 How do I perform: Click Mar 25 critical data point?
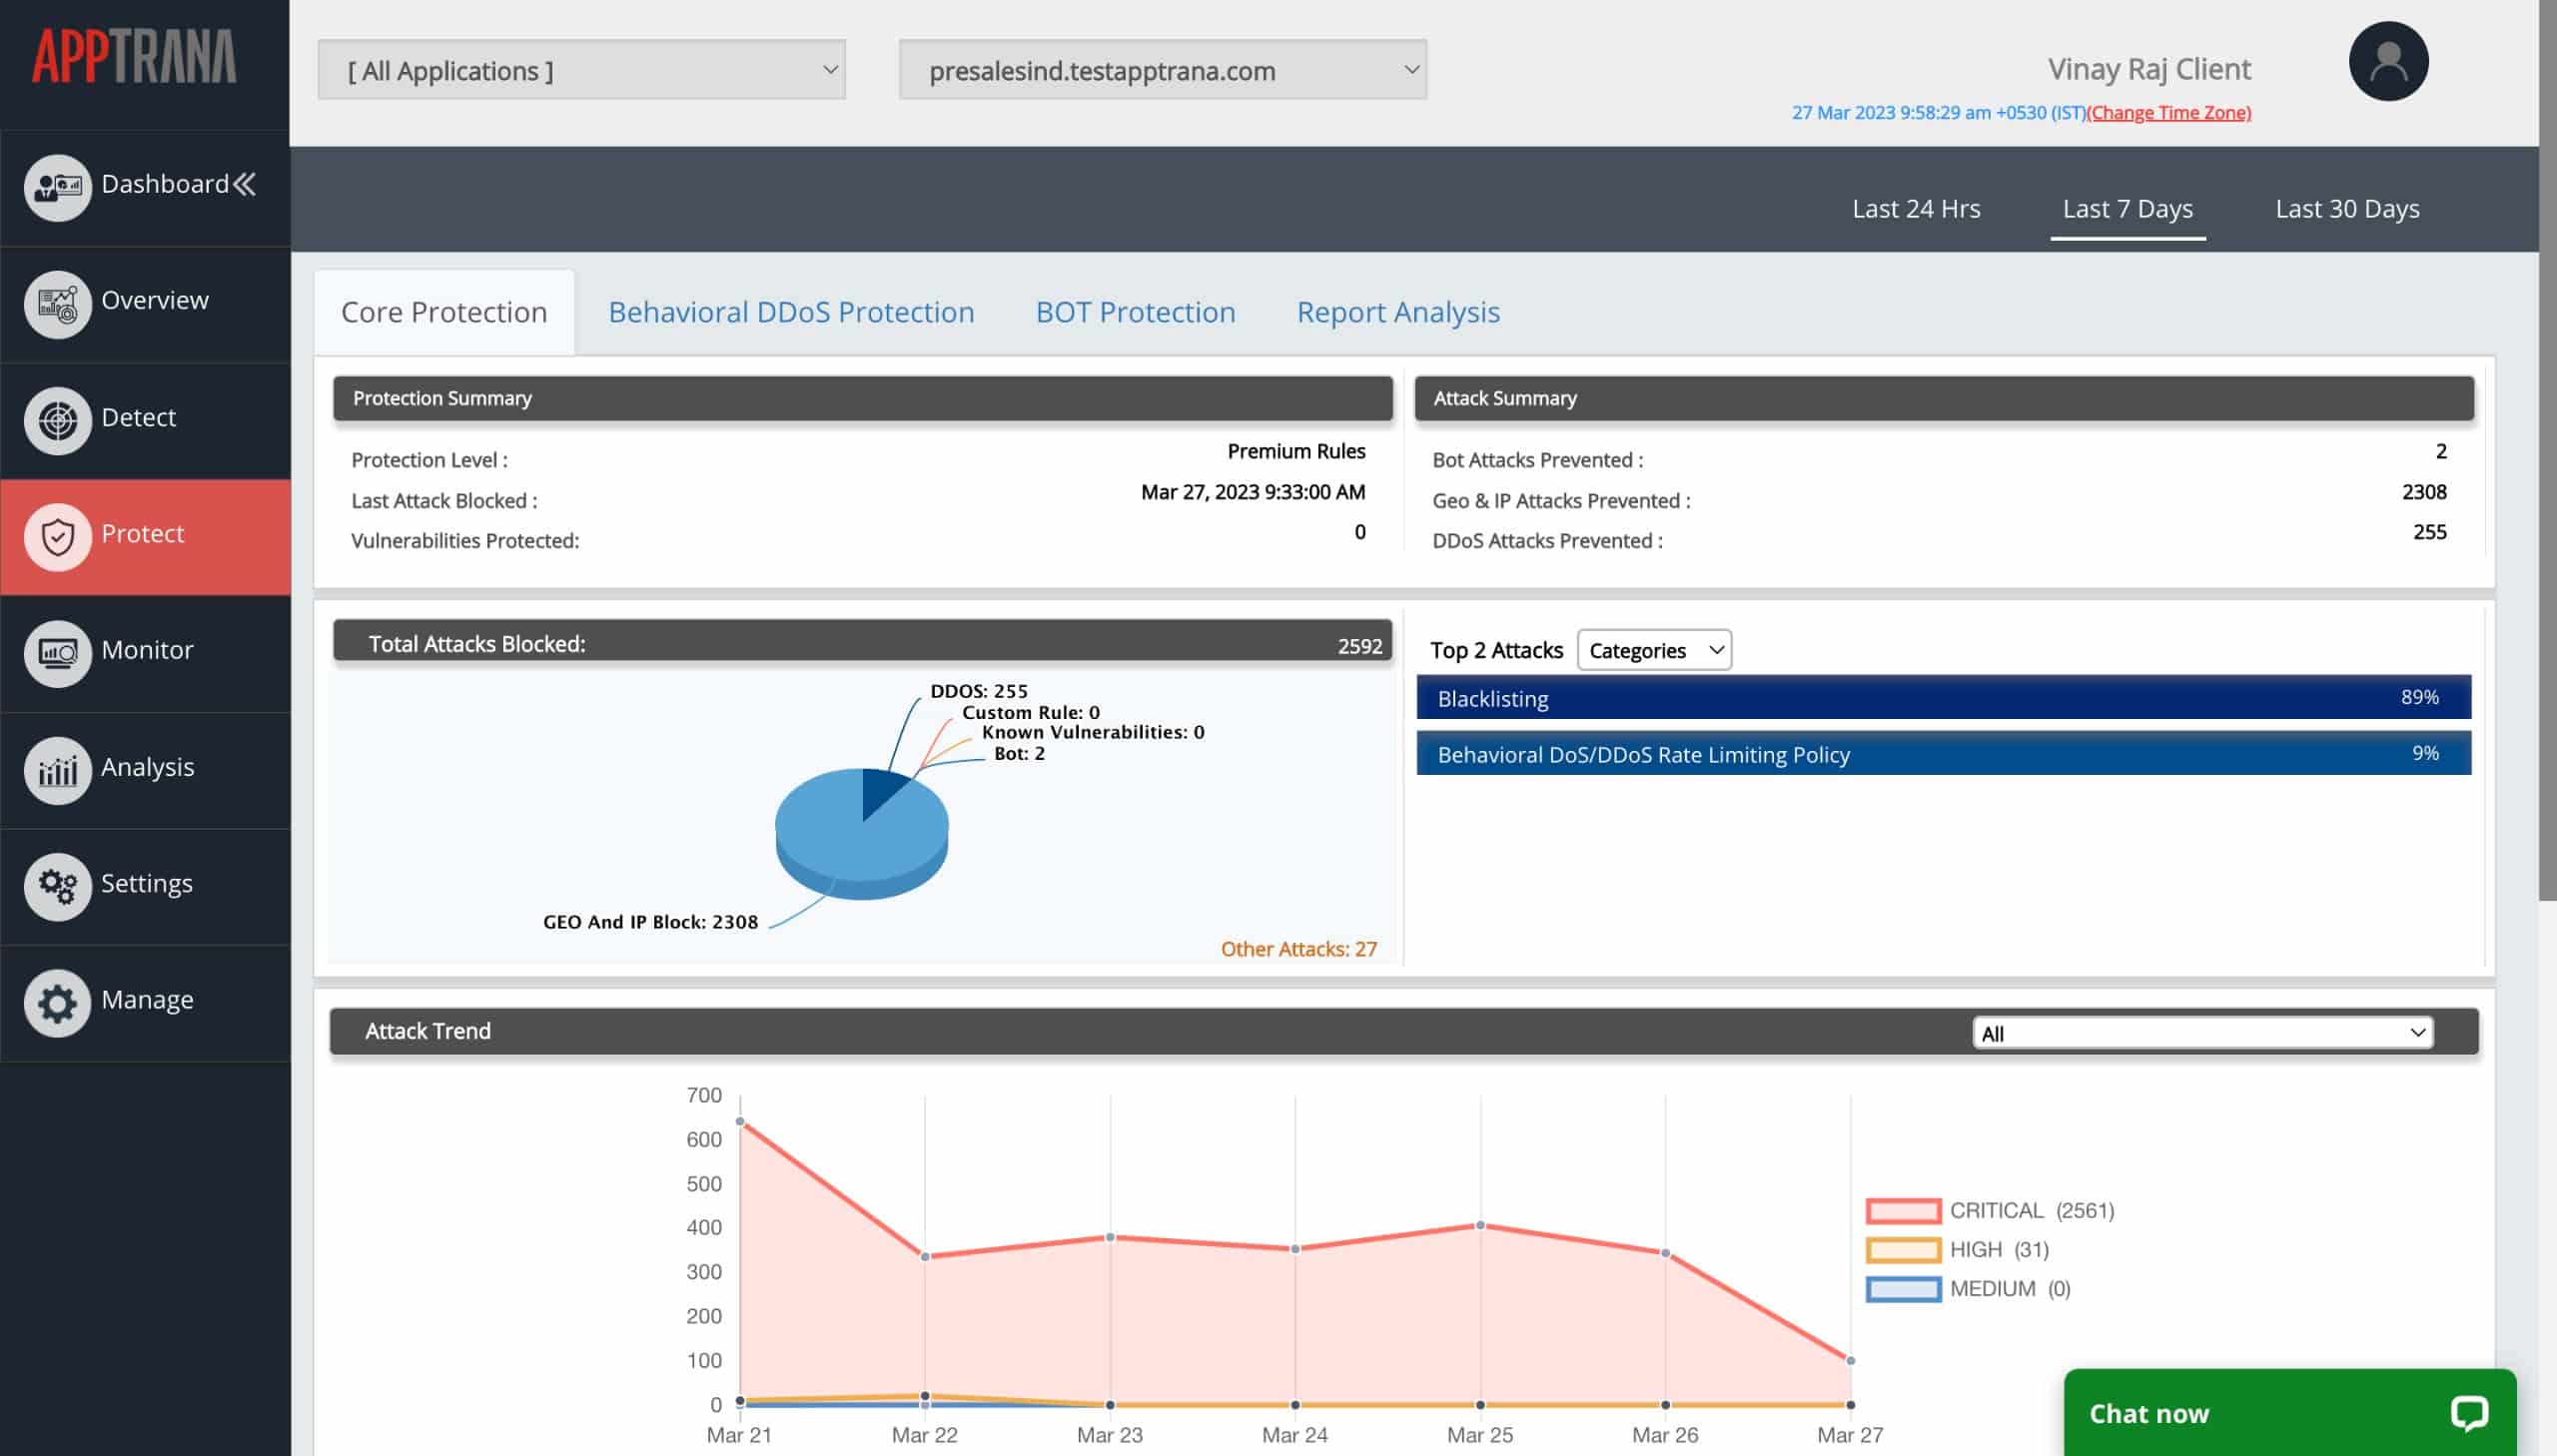point(1480,1225)
